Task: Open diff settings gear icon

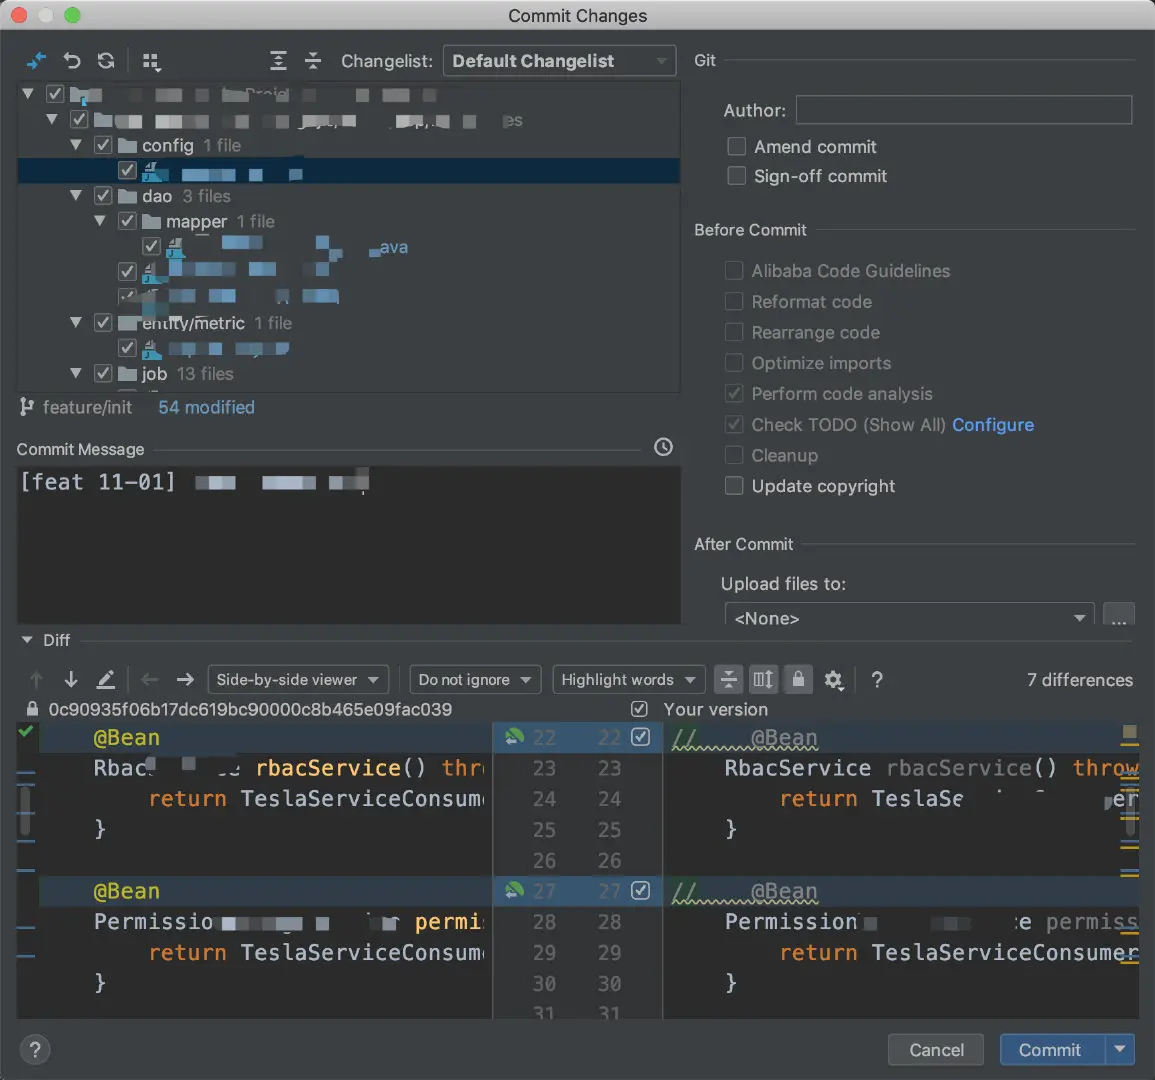Action: pyautogui.click(x=833, y=680)
